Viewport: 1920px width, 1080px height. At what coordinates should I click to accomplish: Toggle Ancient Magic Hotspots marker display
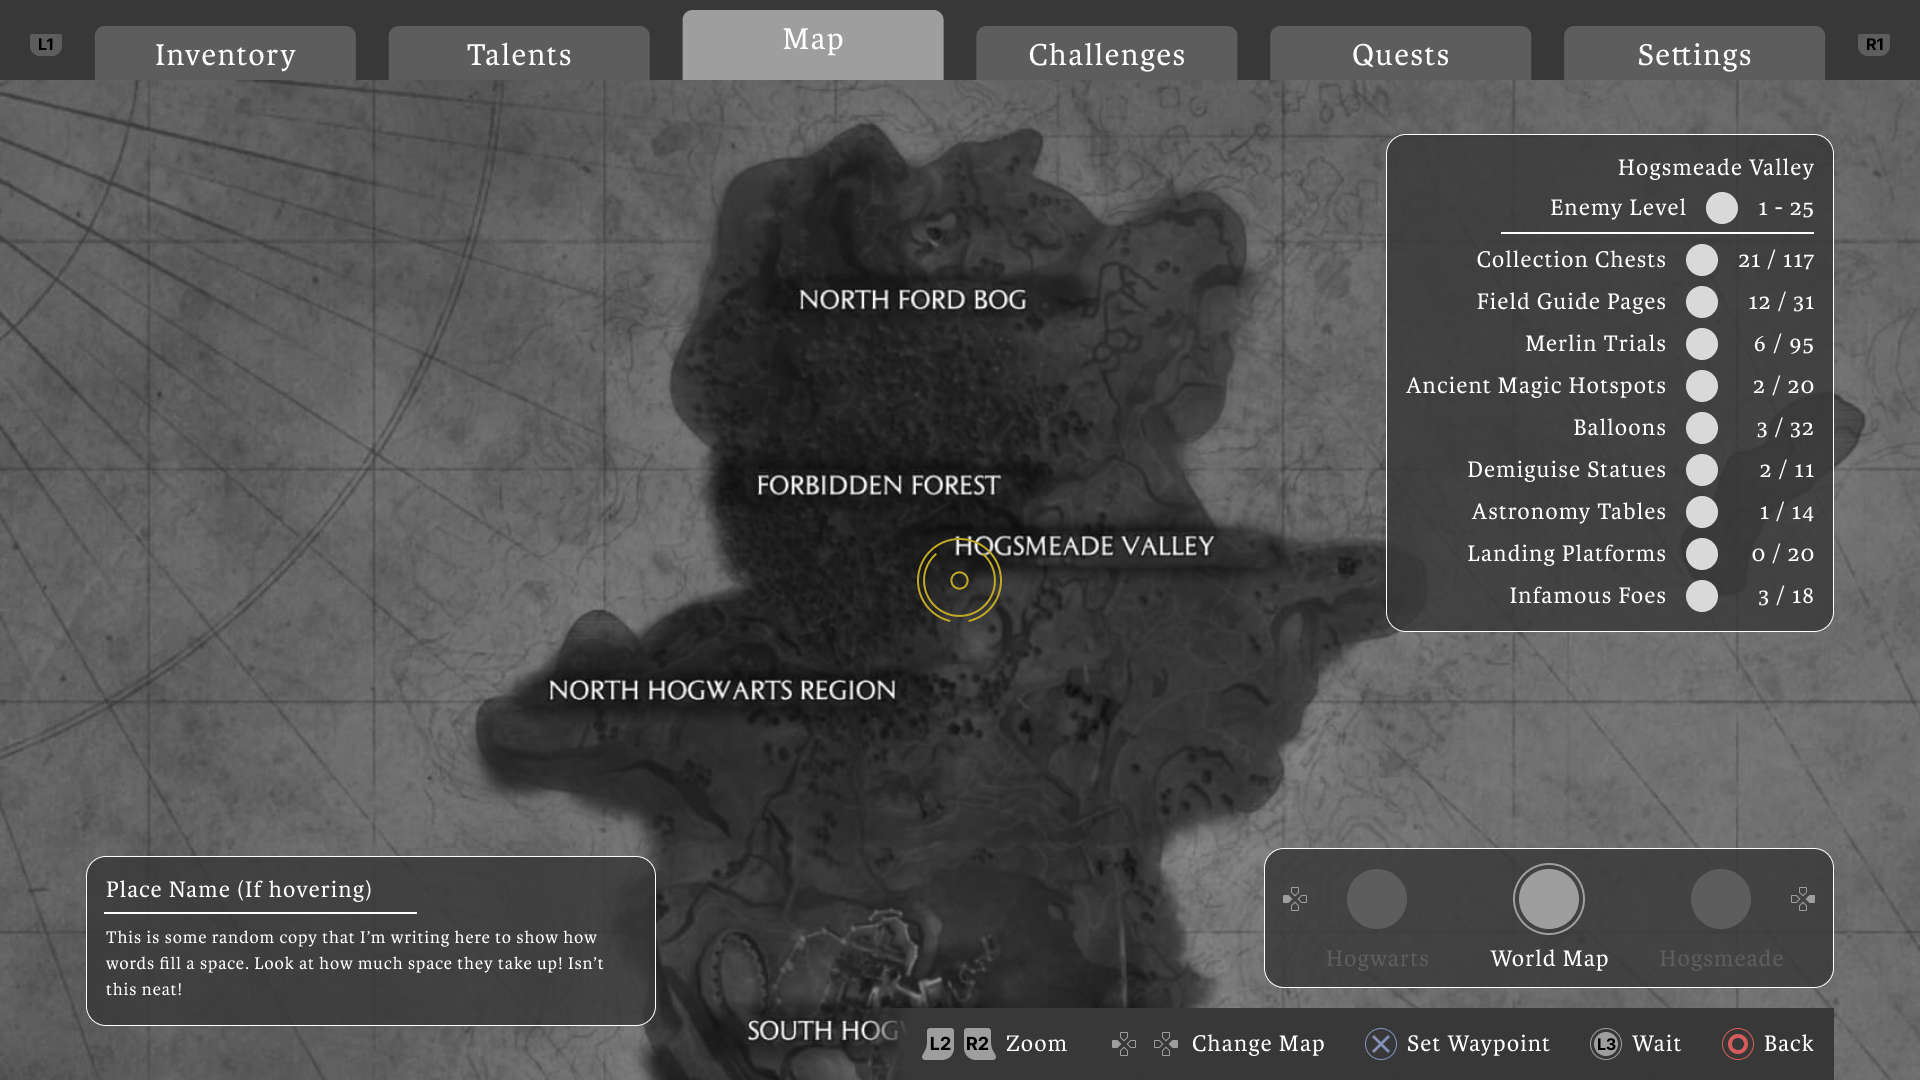[x=1702, y=386]
